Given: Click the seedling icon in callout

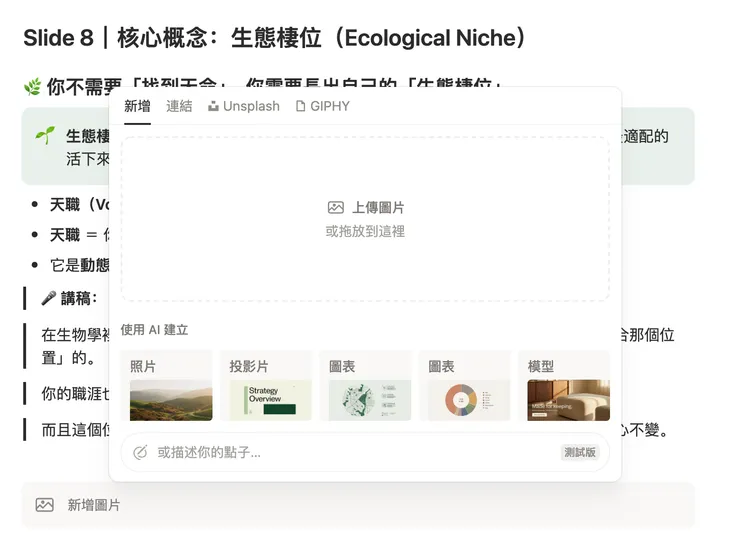Looking at the screenshot, I should 45,135.
